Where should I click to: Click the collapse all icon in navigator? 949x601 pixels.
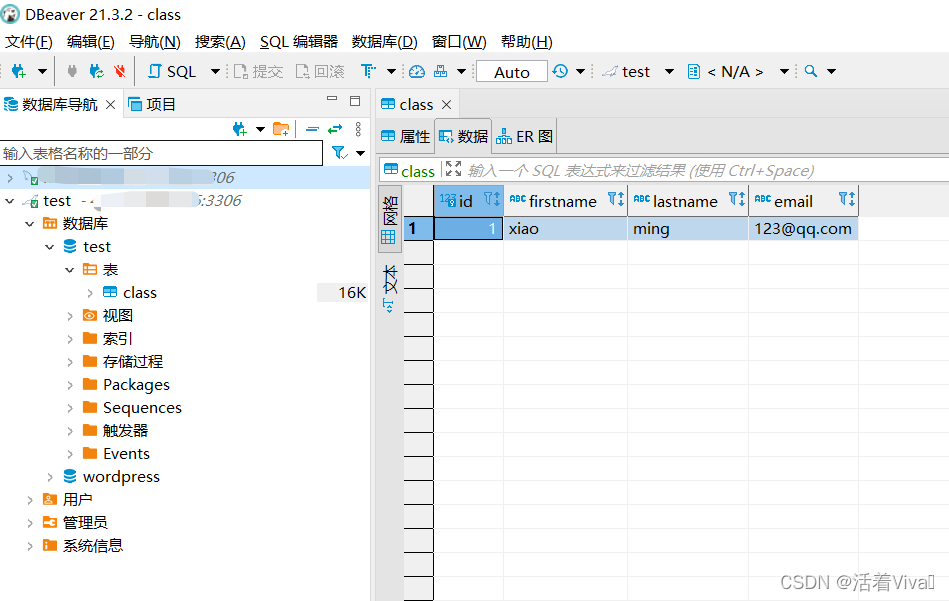pos(312,129)
